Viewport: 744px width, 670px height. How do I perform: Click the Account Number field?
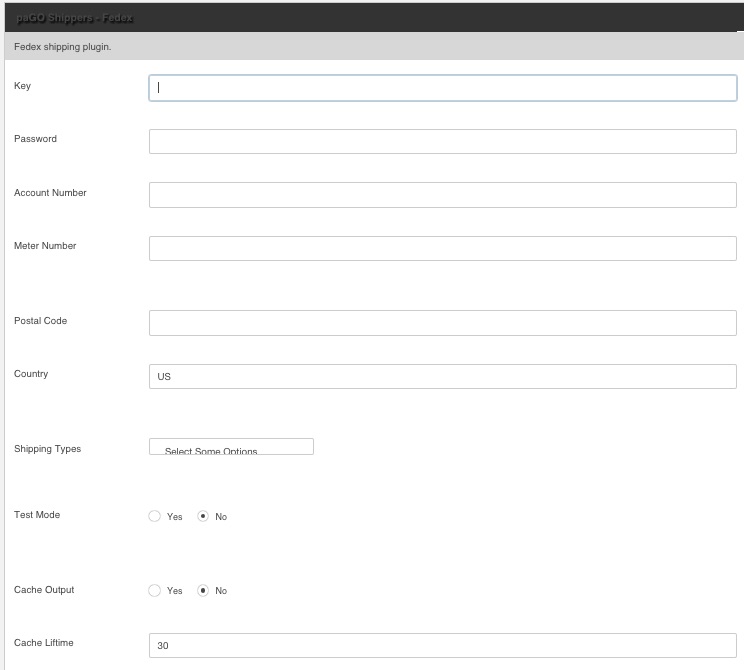tap(443, 195)
